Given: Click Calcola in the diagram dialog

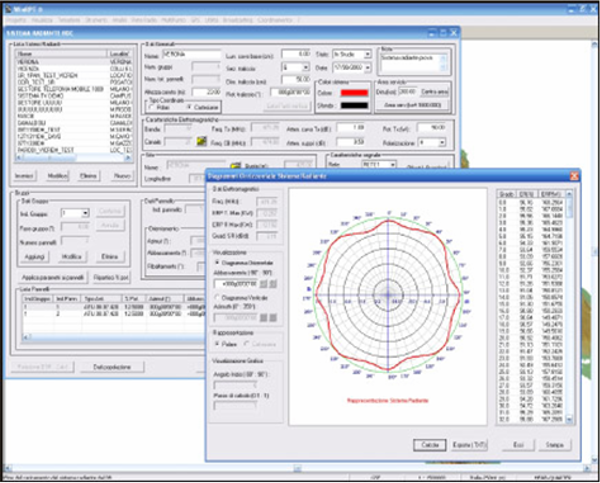Looking at the screenshot, I should (x=429, y=445).
